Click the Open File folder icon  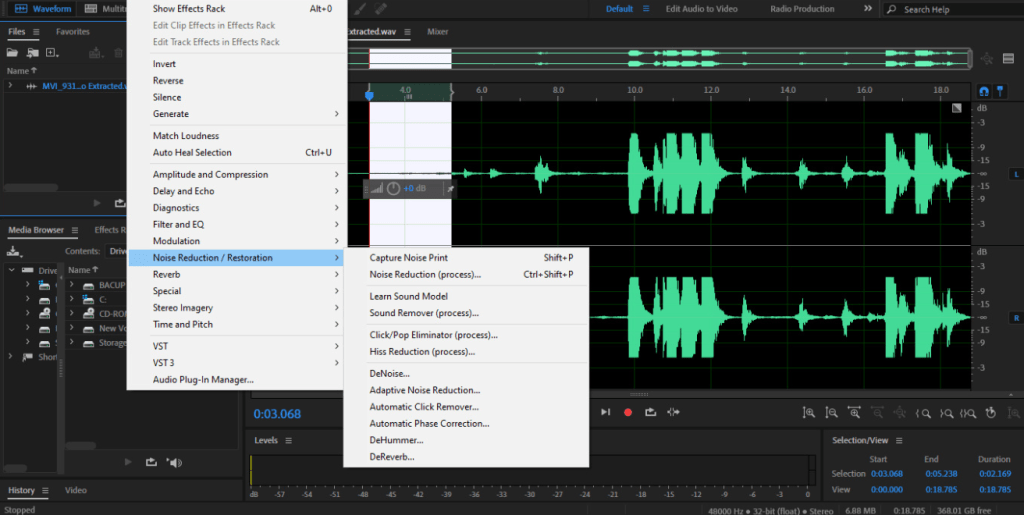[x=14, y=52]
